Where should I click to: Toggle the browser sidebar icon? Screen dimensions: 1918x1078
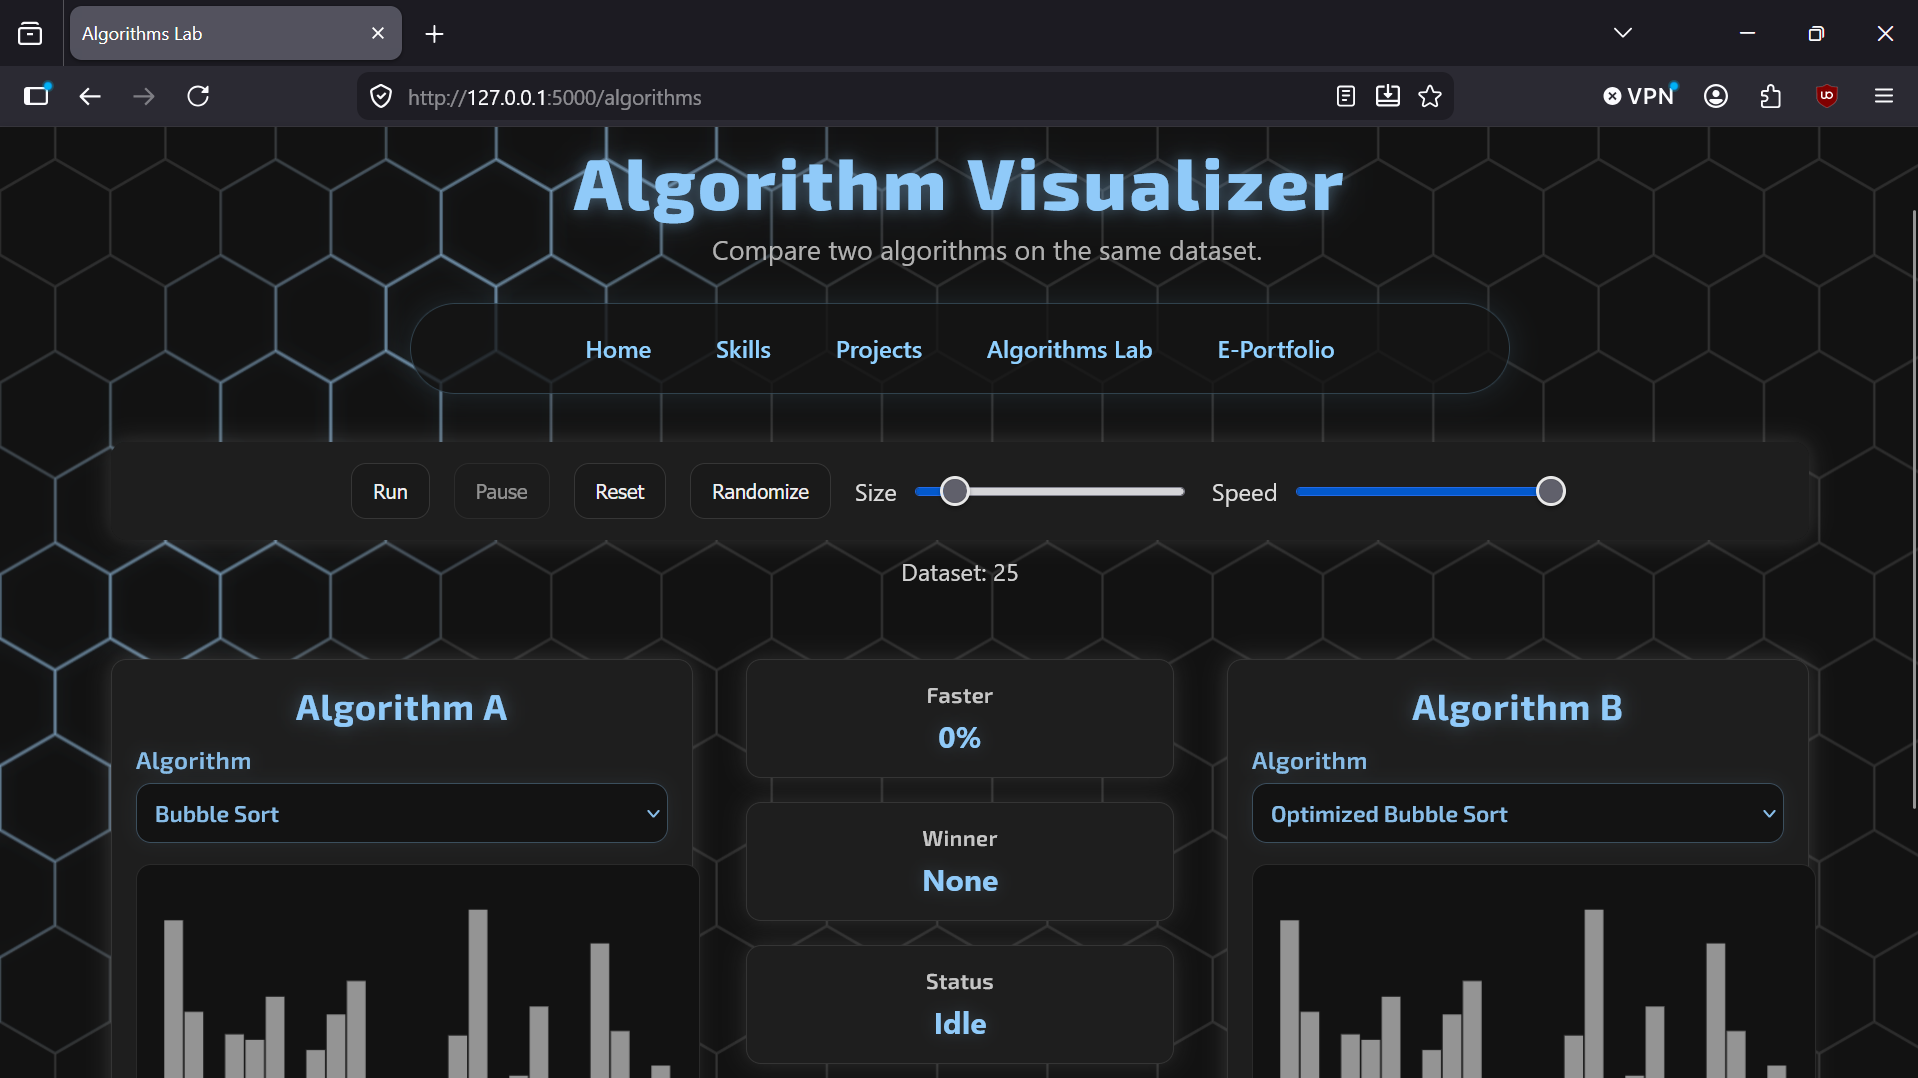[x=37, y=96]
